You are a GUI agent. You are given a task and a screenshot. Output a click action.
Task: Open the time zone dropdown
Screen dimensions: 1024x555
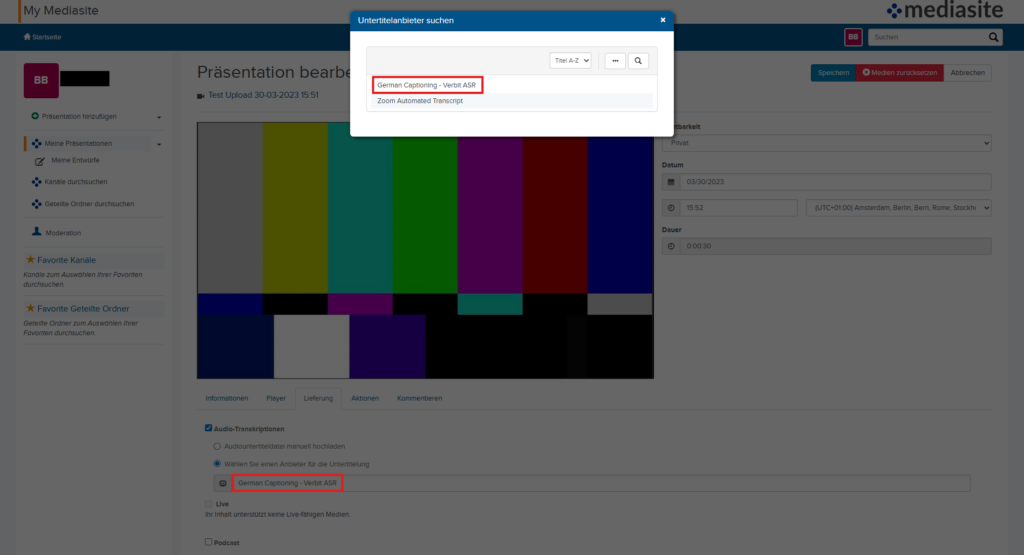[x=898, y=208]
